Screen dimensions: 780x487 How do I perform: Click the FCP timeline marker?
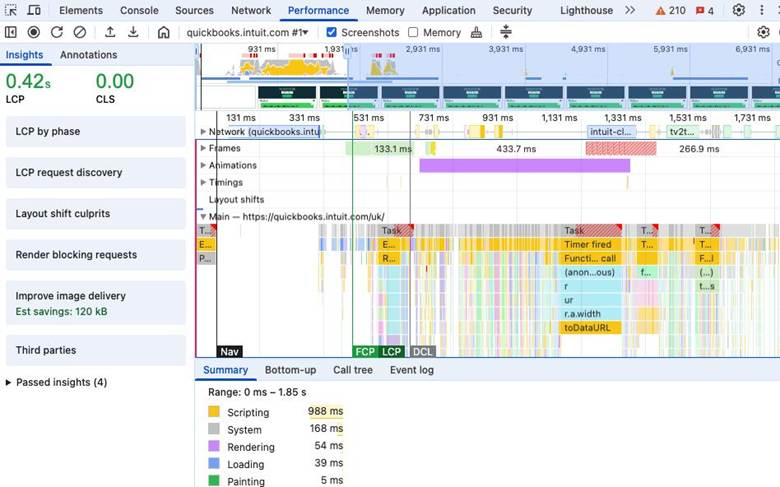(x=365, y=352)
